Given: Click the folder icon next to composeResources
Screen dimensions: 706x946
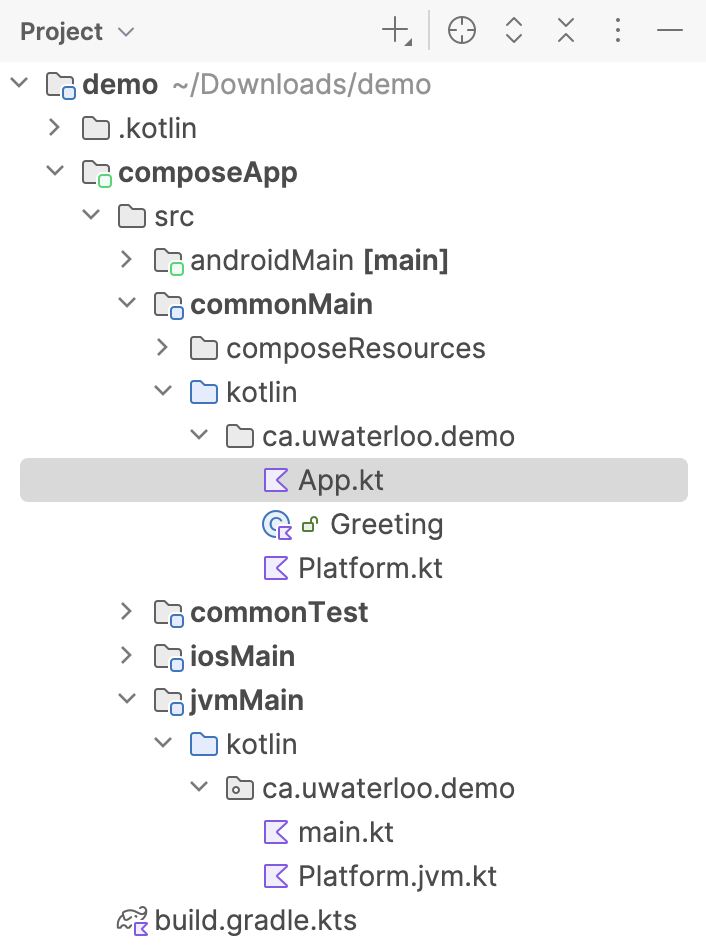Looking at the screenshot, I should tap(202, 348).
